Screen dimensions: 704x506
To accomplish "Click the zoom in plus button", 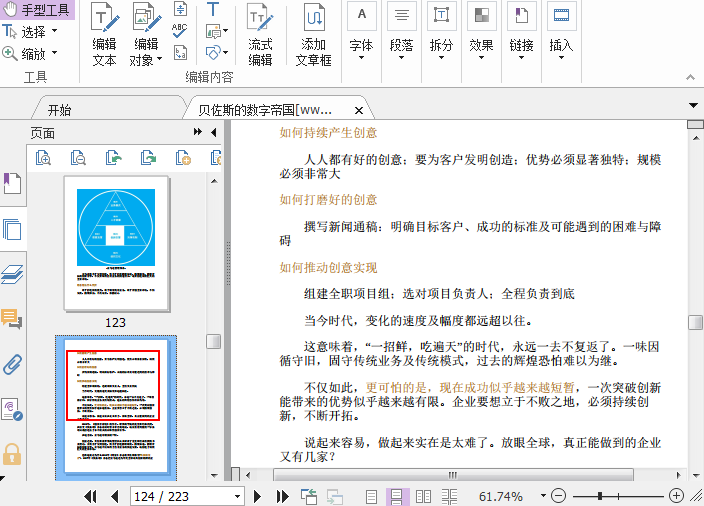I will (676, 496).
